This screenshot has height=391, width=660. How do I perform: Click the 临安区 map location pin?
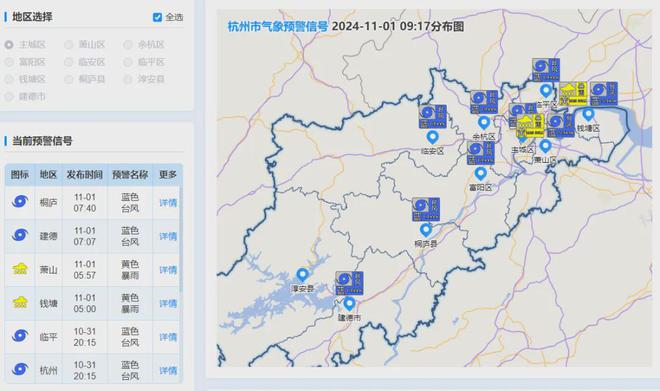(x=432, y=137)
